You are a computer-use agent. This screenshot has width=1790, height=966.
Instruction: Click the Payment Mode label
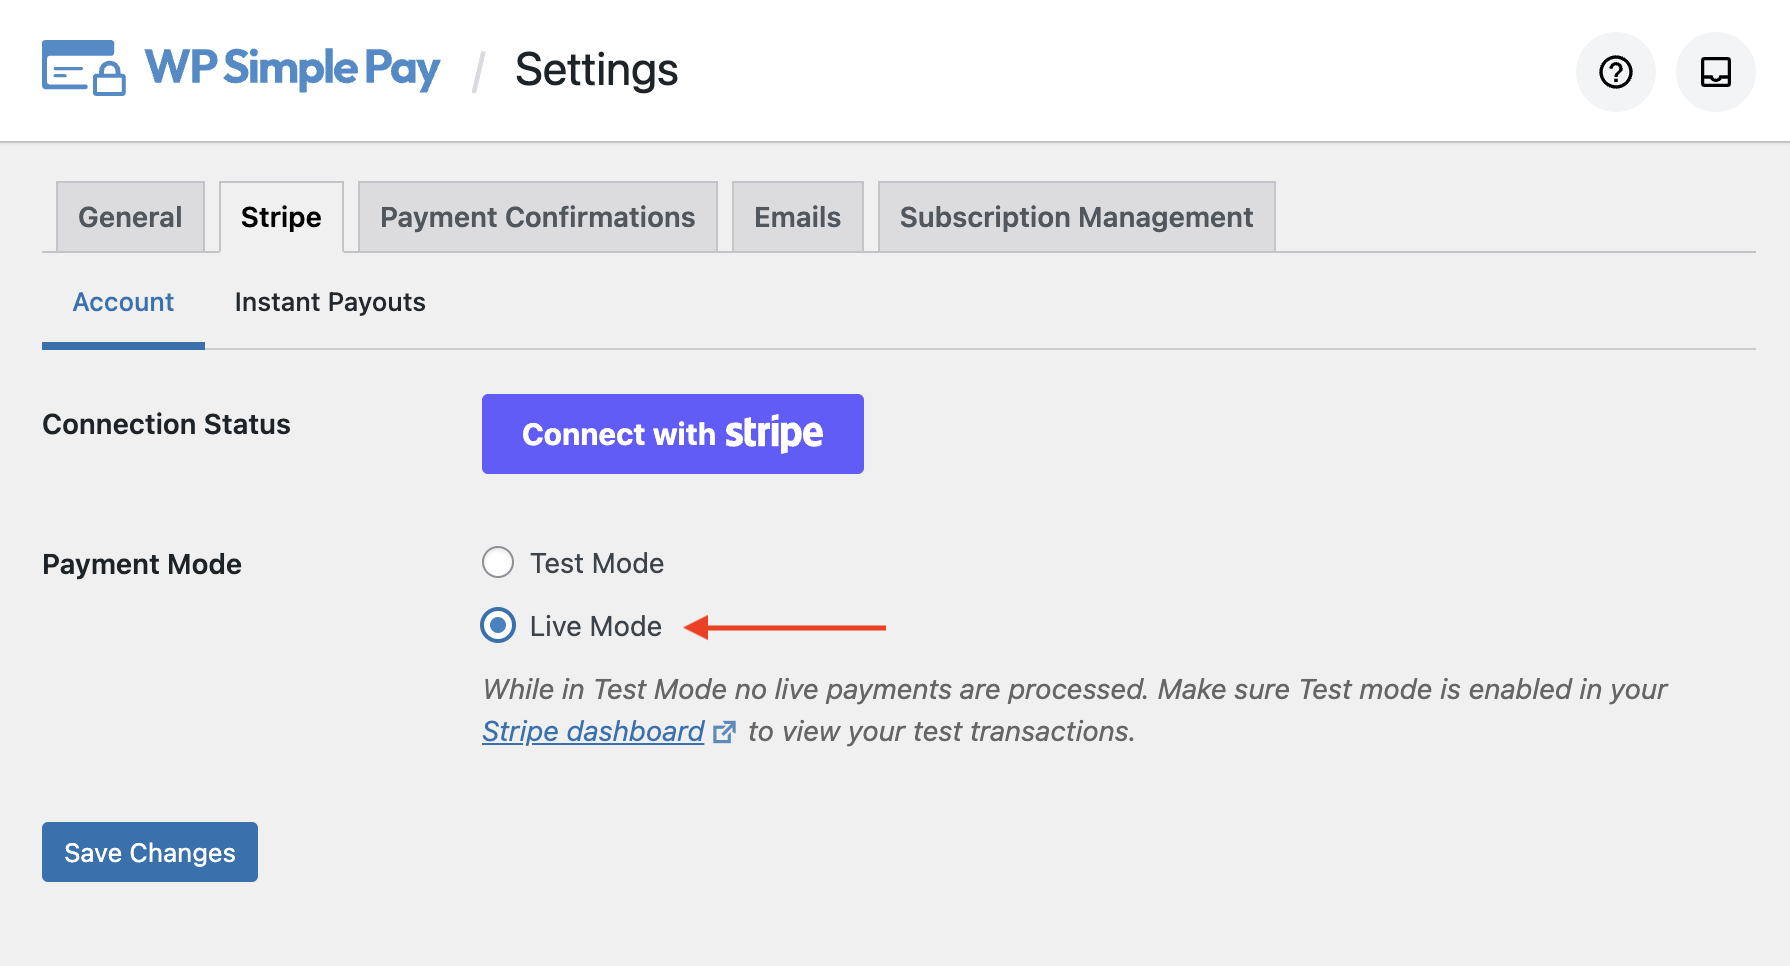142,564
